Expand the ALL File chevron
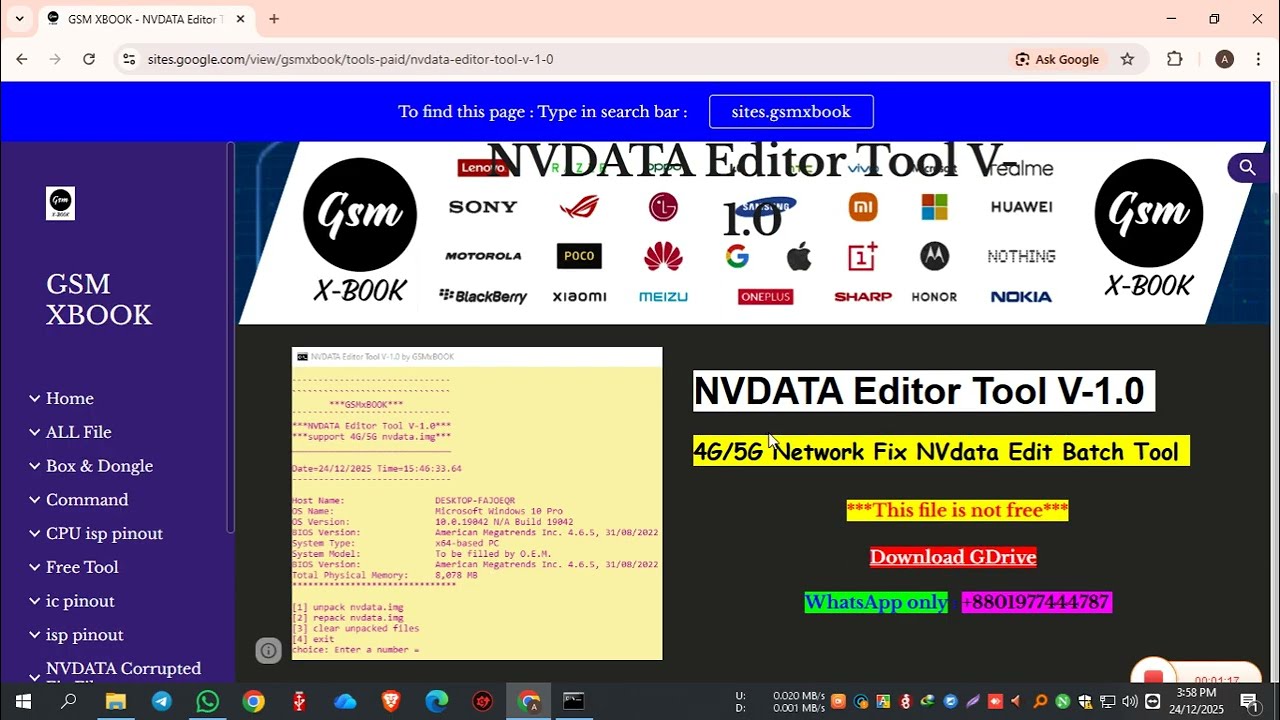This screenshot has width=1280, height=720. 35,432
